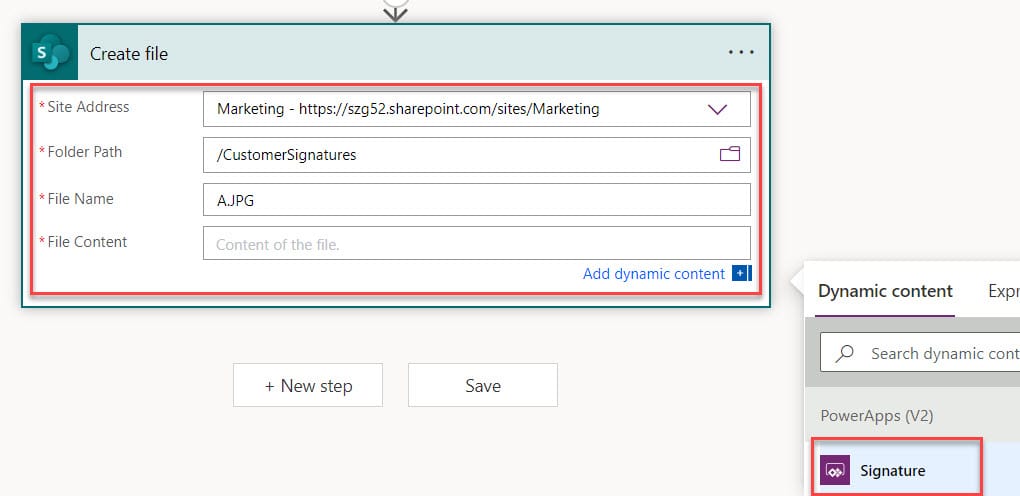Click the Search dynamic content box
Screen dimensions: 1020x496
(x=920, y=353)
